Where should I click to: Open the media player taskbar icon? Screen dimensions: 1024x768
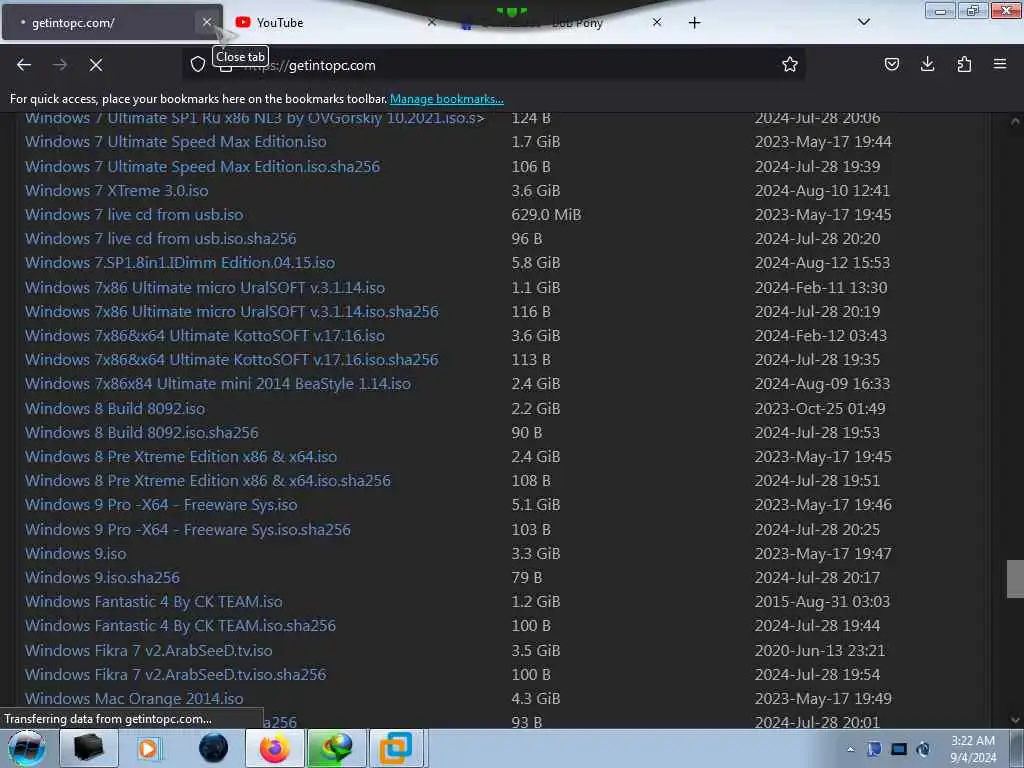148,748
